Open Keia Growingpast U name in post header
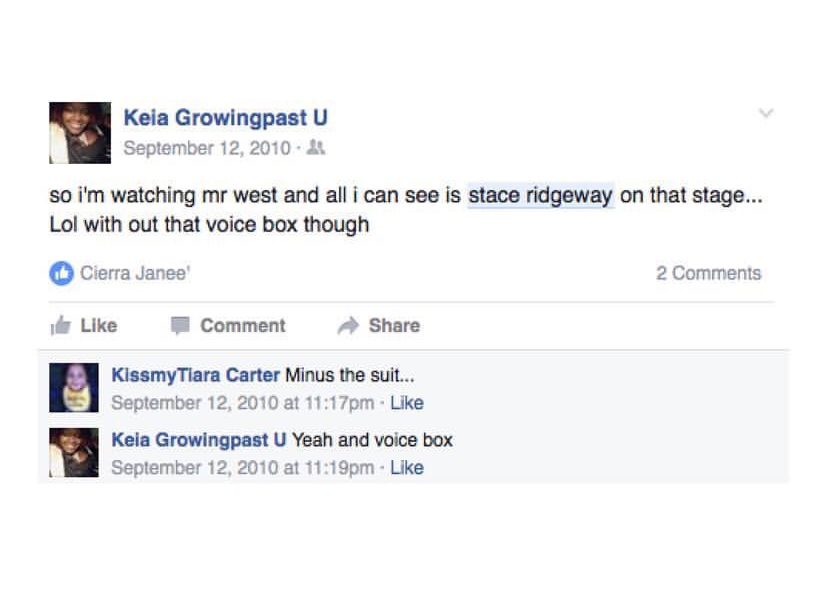 point(225,118)
